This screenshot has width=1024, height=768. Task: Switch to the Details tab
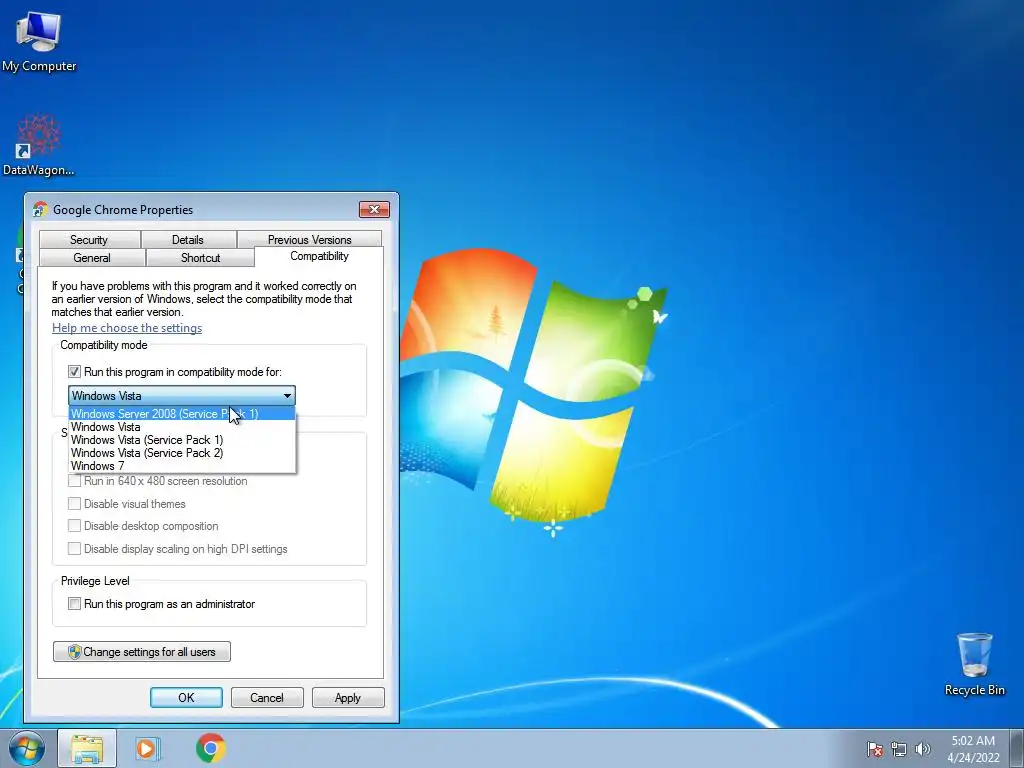(x=188, y=240)
